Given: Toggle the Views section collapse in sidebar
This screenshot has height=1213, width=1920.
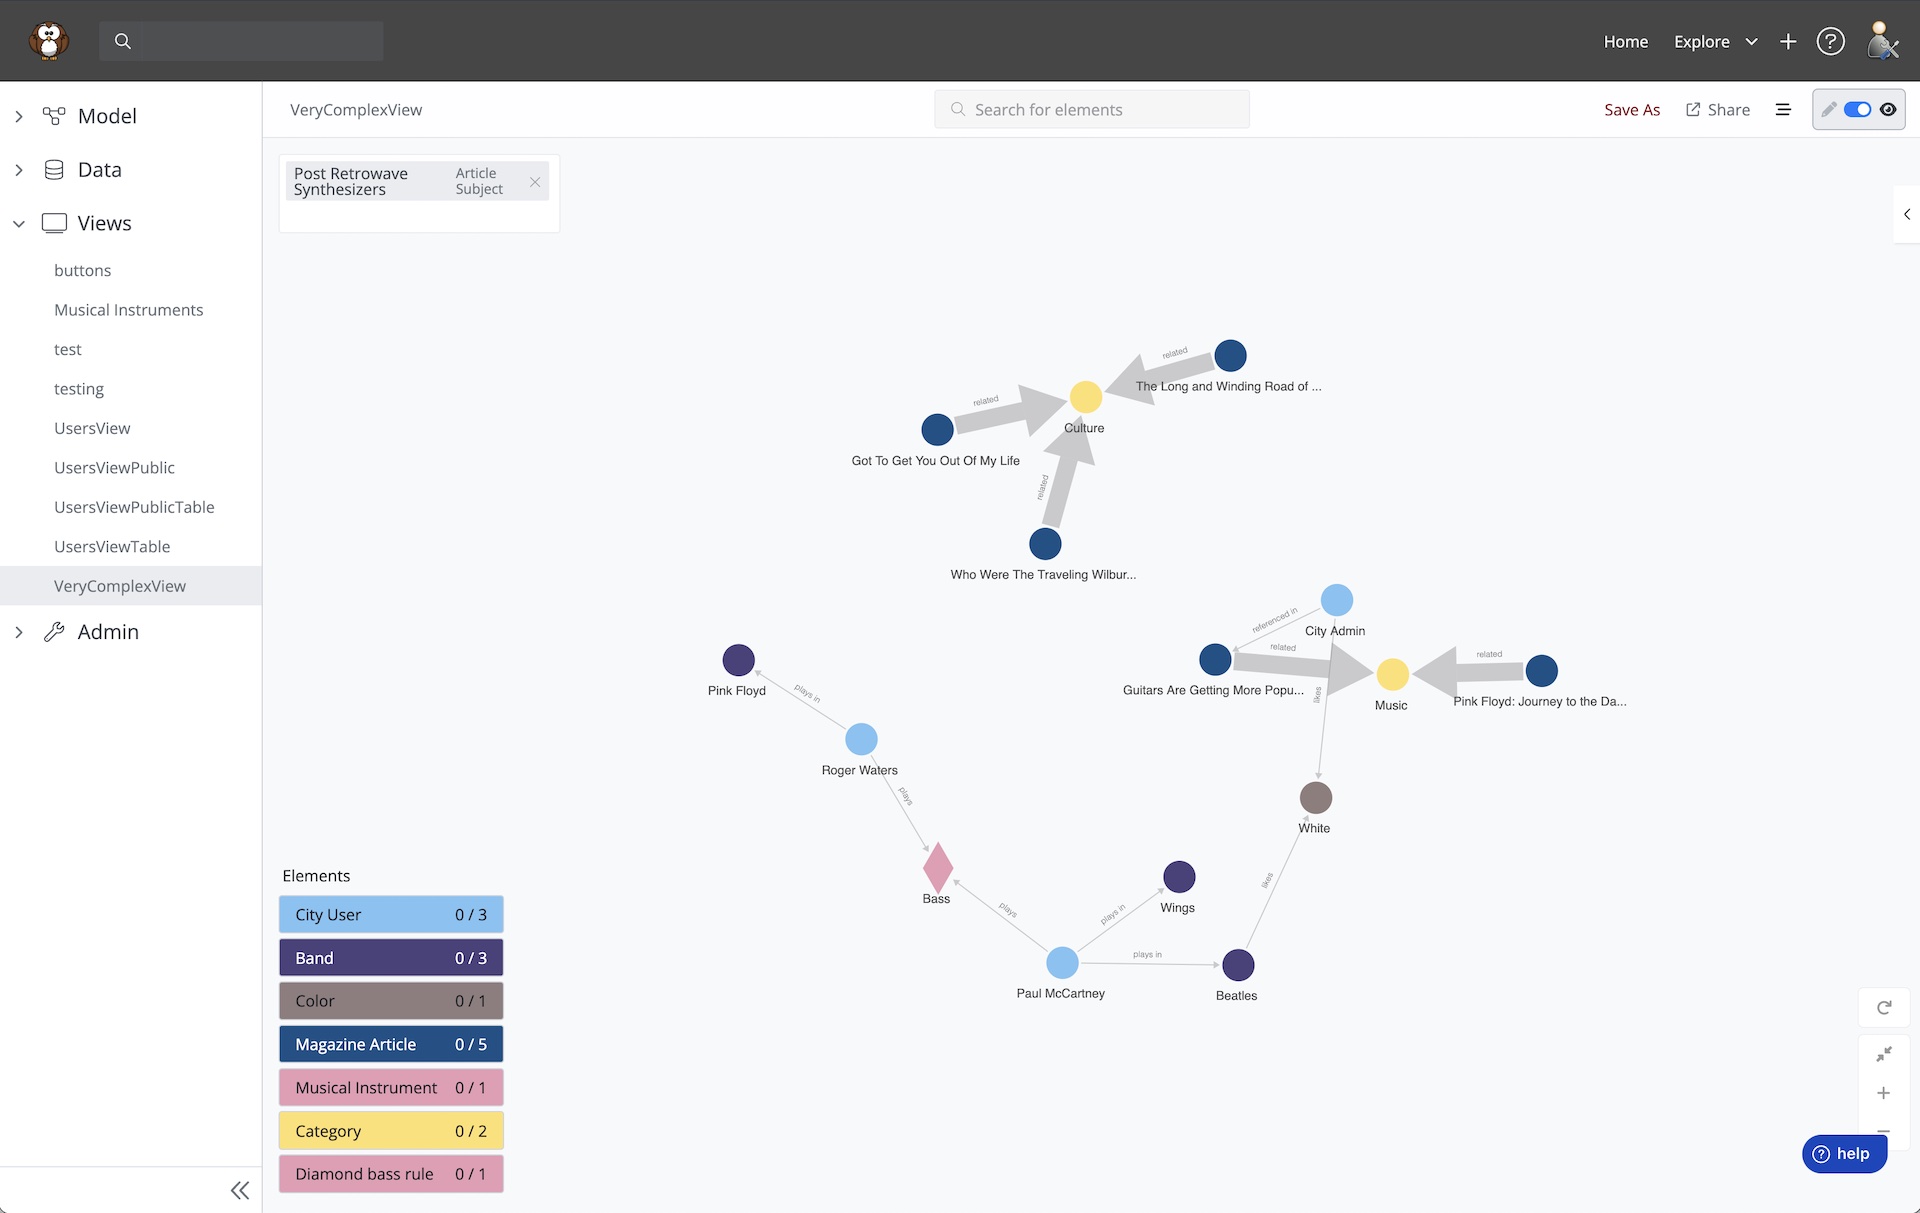Looking at the screenshot, I should tap(18, 222).
